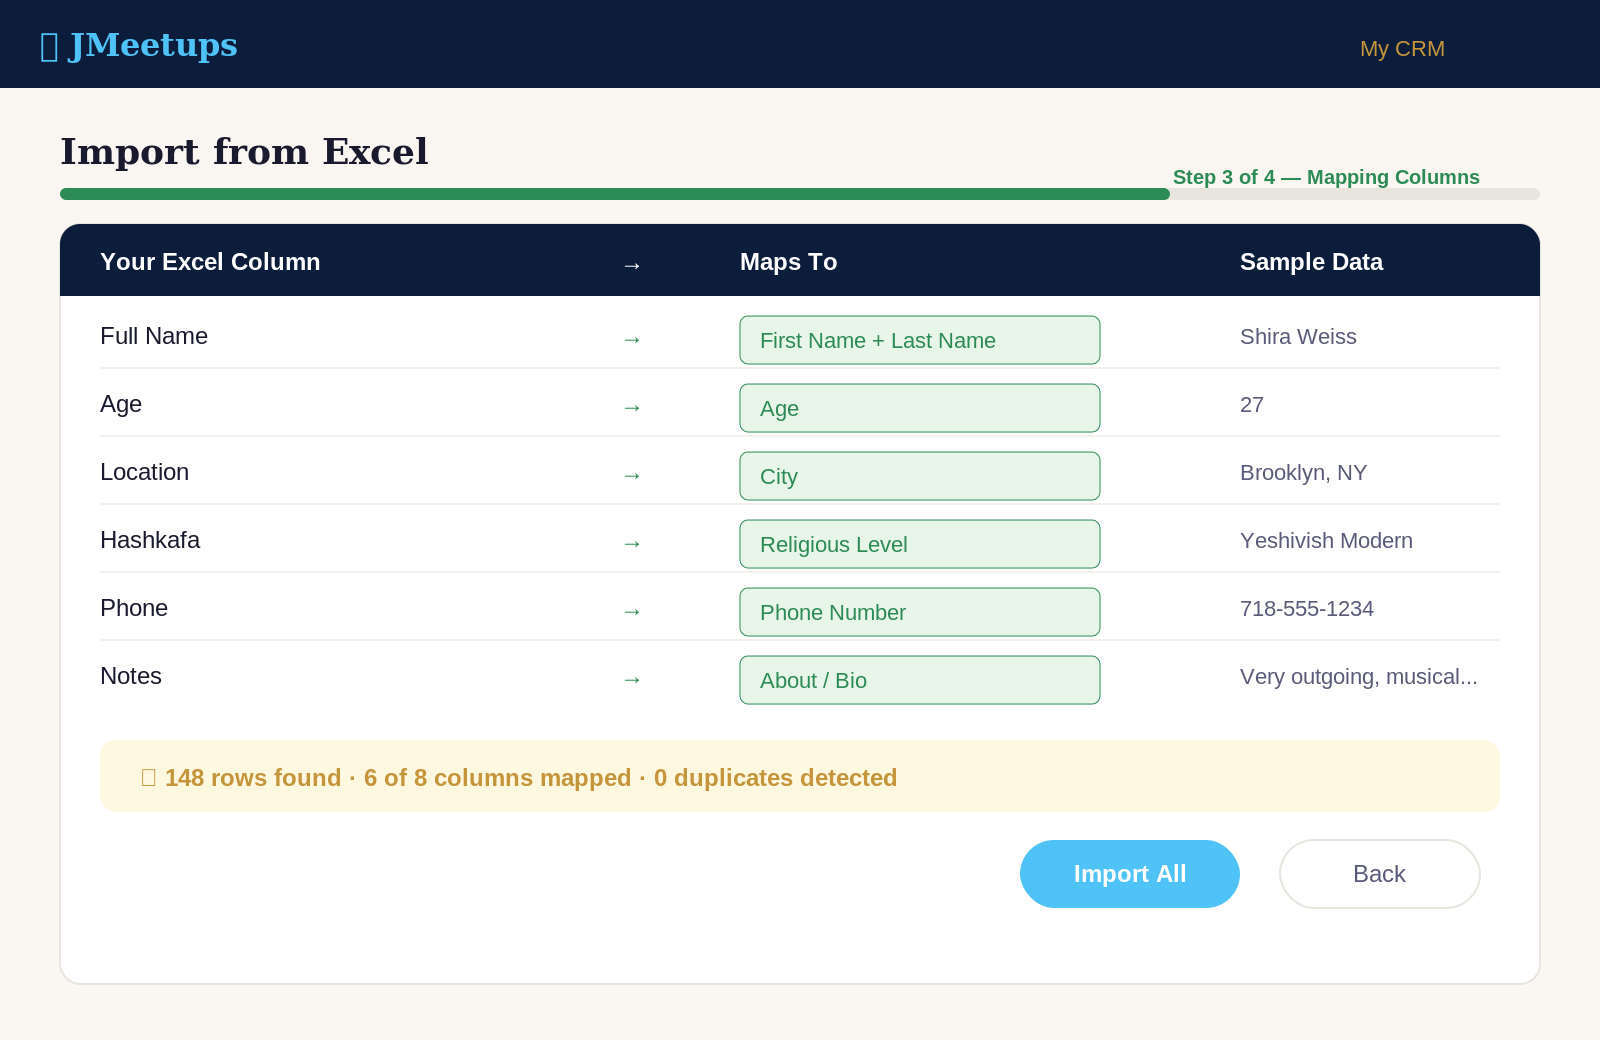
Task: Open My CRM from the top bar
Action: [1401, 49]
